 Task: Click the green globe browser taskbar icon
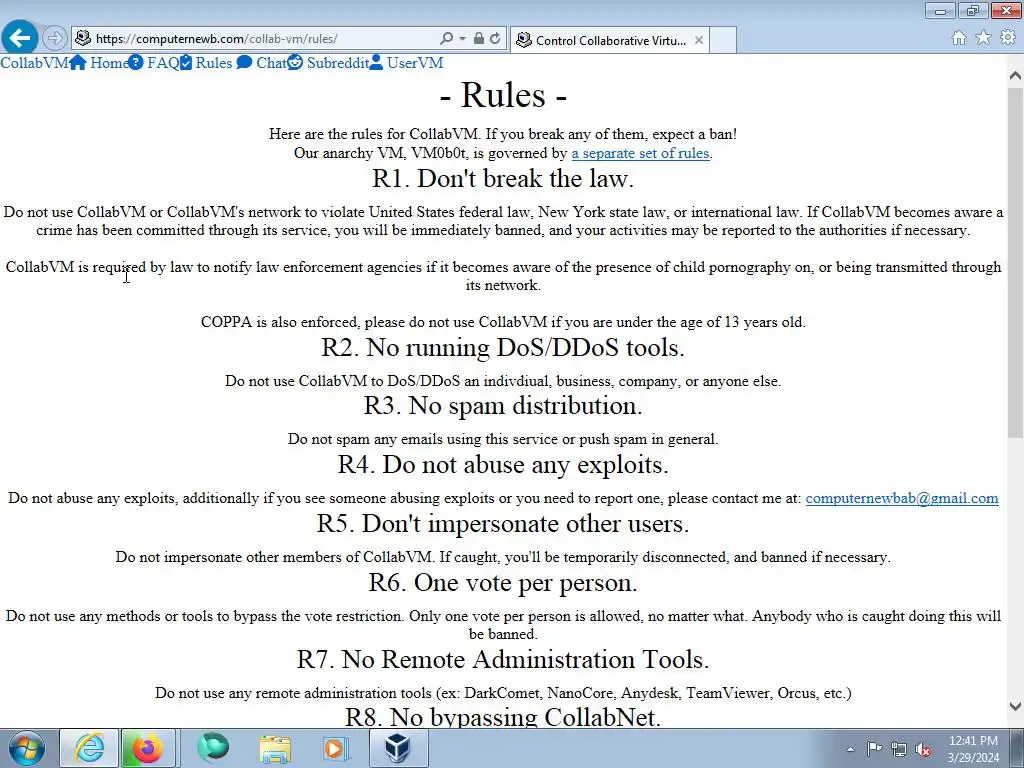pyautogui.click(x=214, y=748)
